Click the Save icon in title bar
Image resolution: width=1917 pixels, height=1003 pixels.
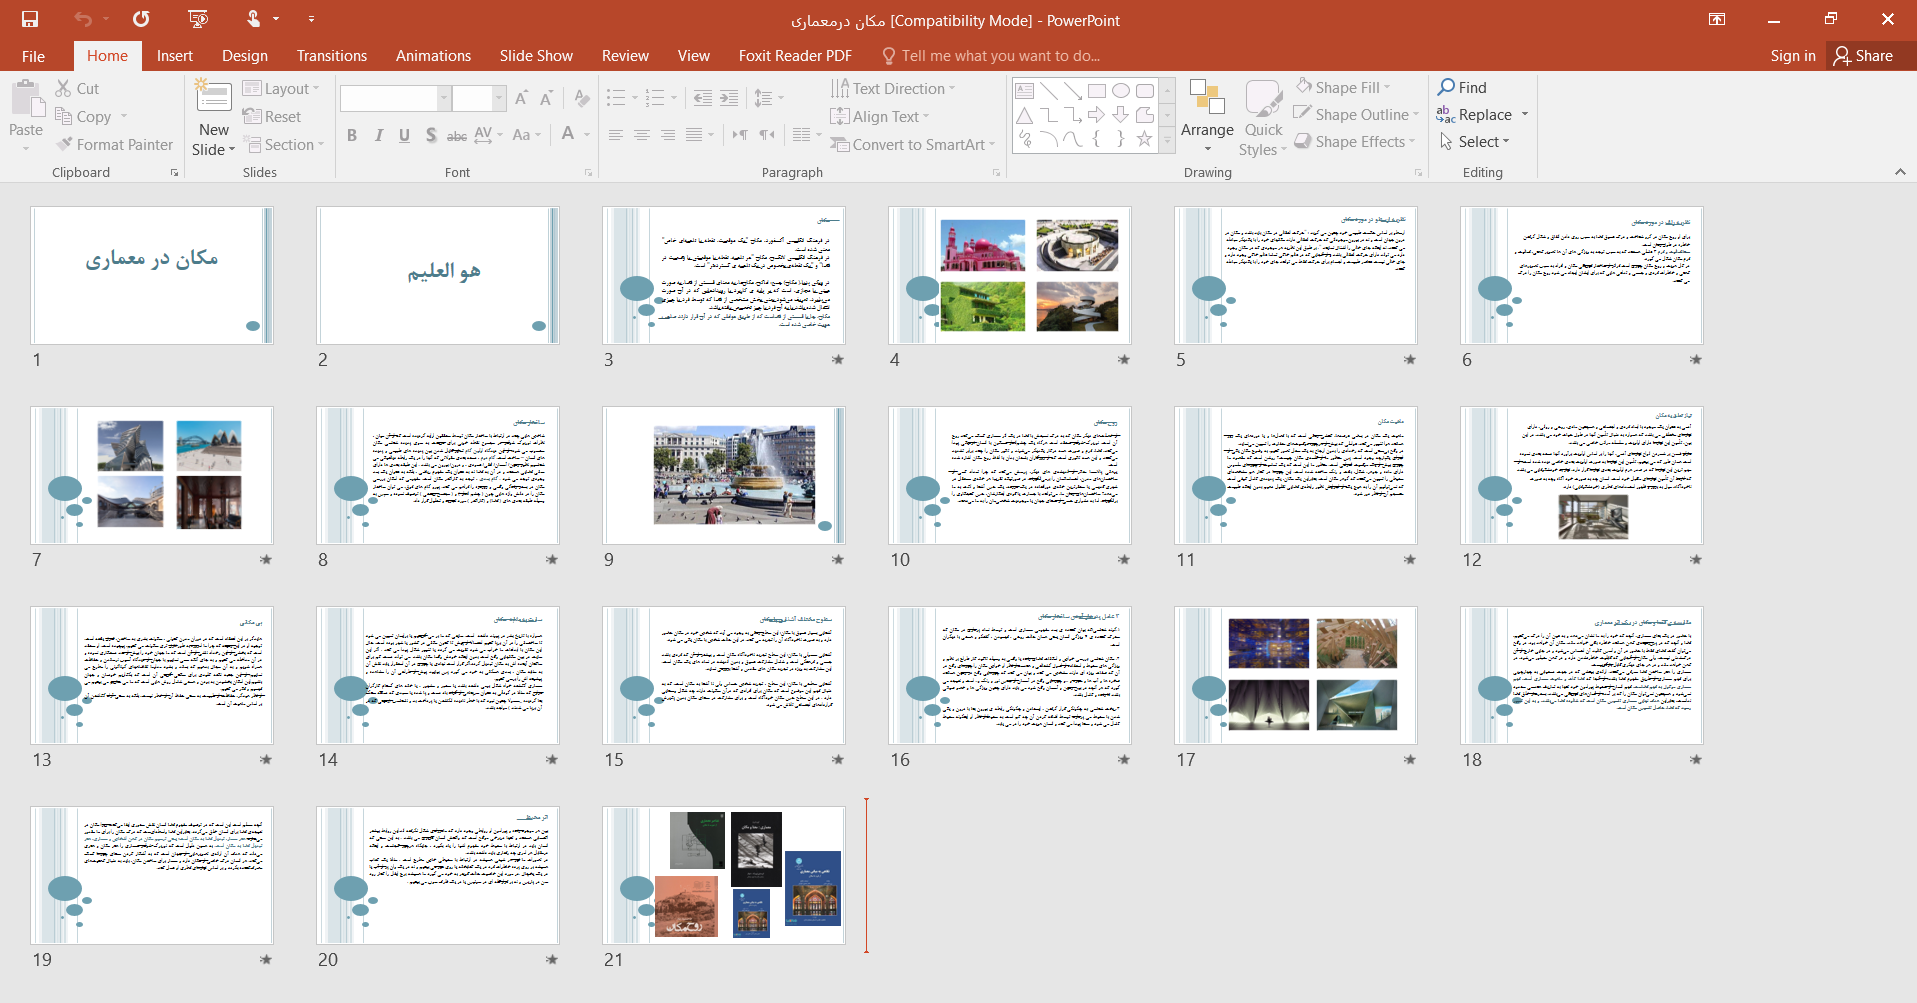click(x=30, y=19)
